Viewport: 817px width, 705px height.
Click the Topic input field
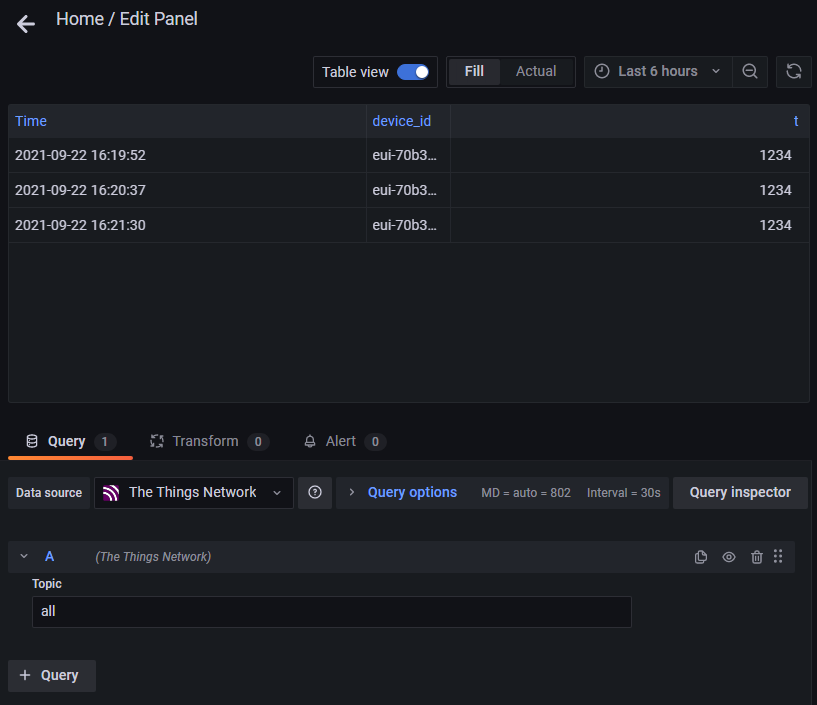click(x=331, y=612)
